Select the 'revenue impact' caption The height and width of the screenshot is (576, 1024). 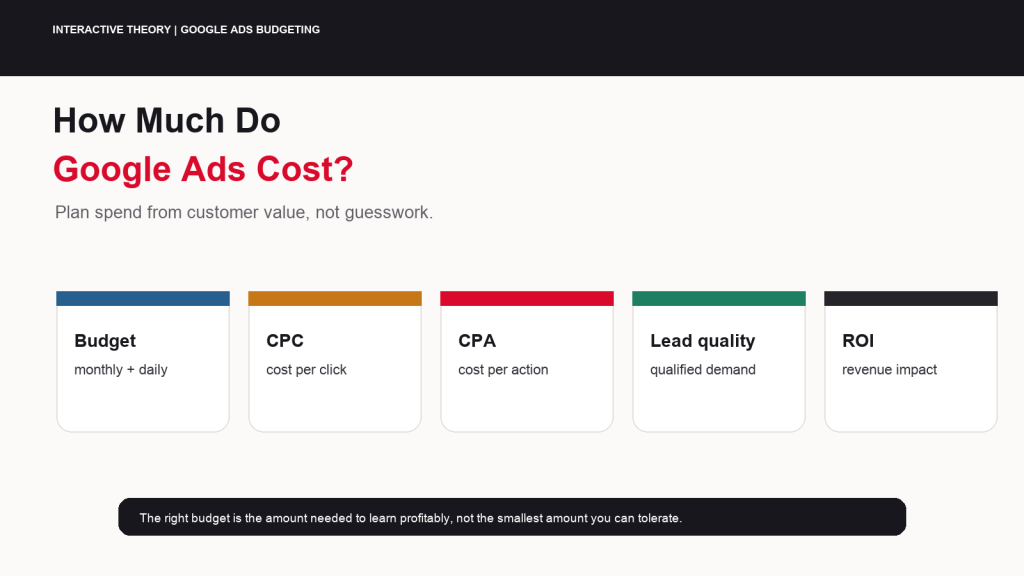(x=889, y=370)
